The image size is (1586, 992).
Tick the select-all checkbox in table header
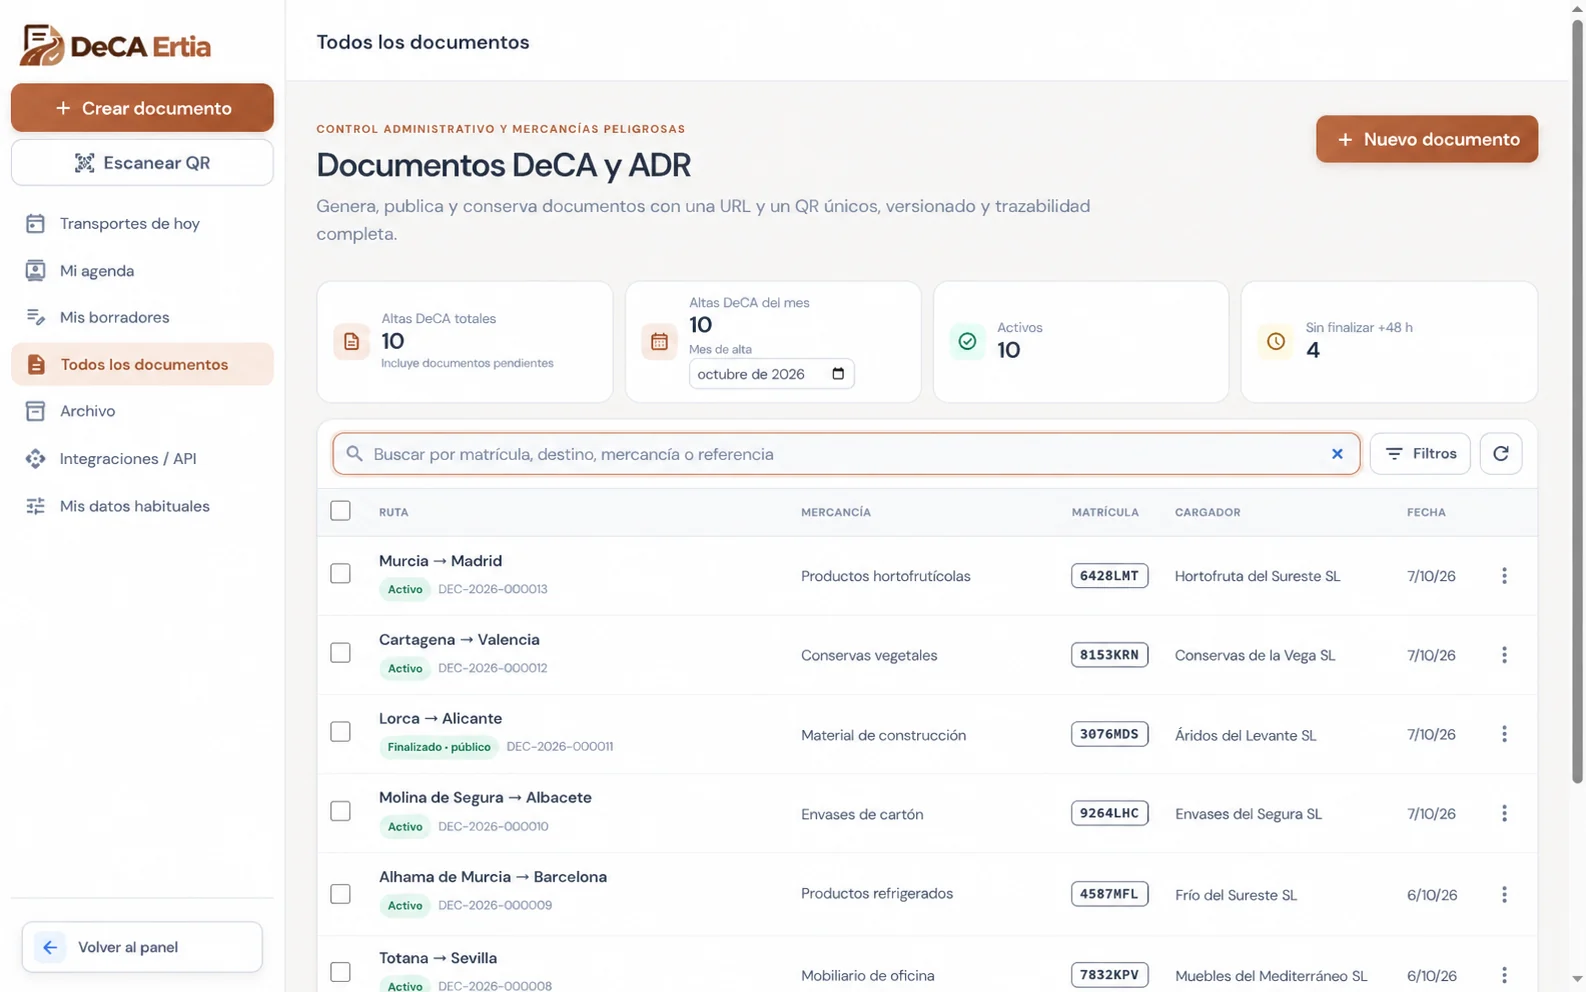[340, 511]
